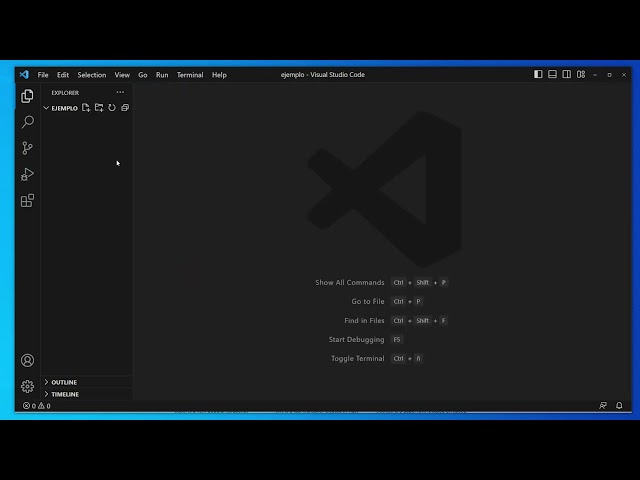This screenshot has height=480, width=640.
Task: Open the Selection menu
Action: (x=92, y=75)
